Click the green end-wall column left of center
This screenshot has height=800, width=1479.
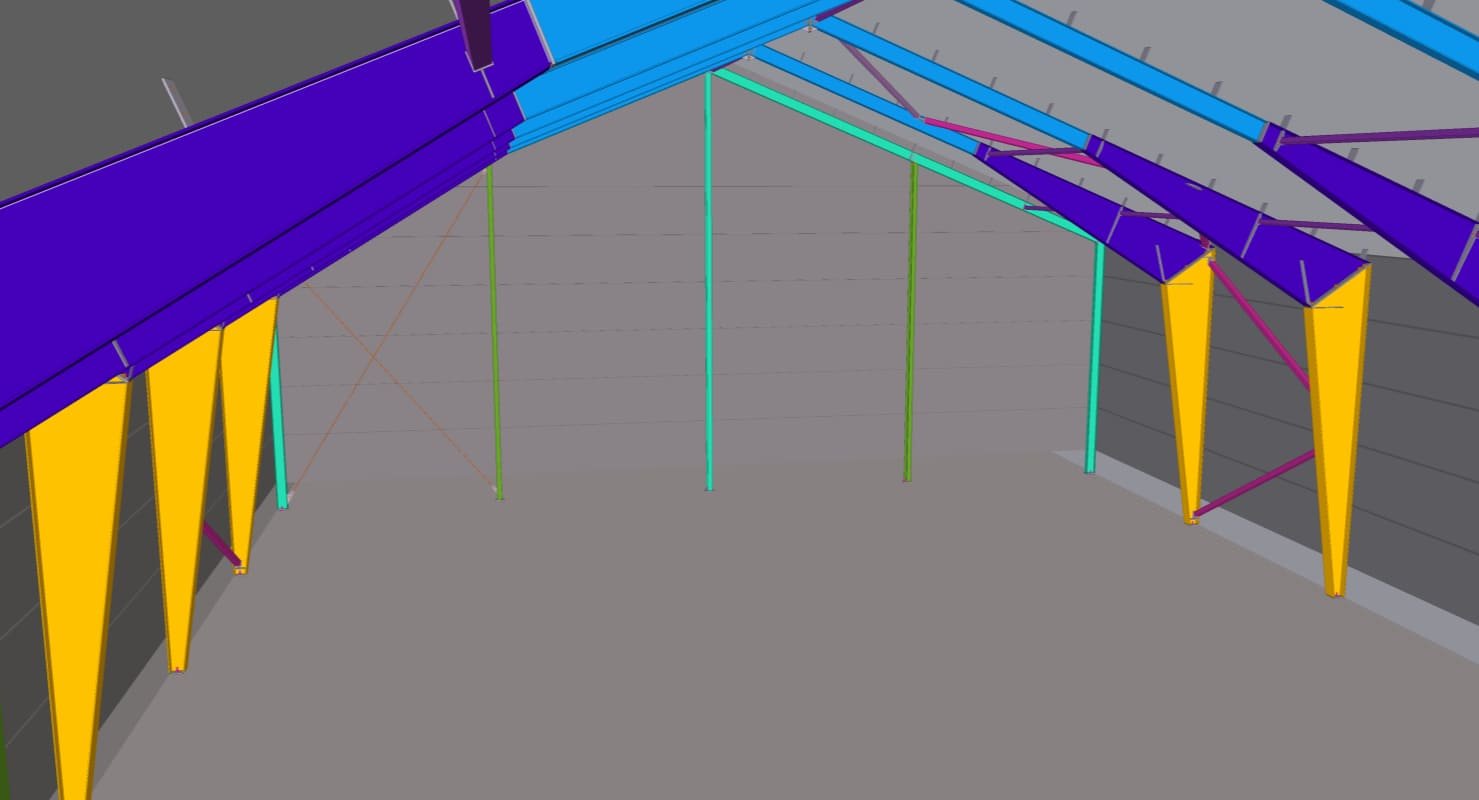click(493, 330)
